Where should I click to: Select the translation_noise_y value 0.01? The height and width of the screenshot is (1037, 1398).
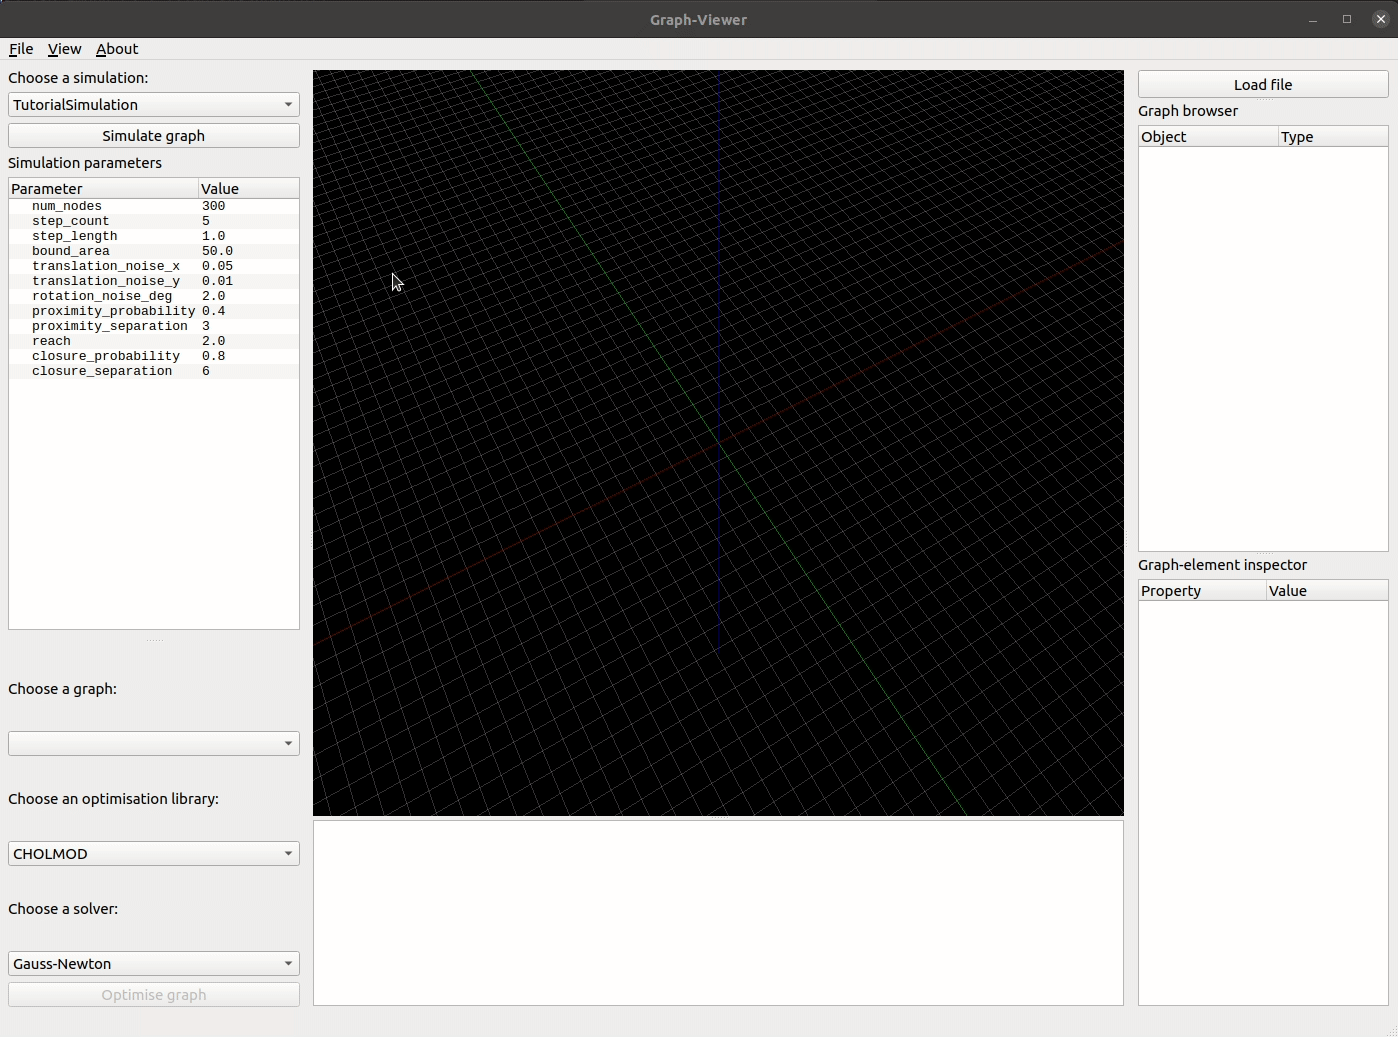point(217,281)
